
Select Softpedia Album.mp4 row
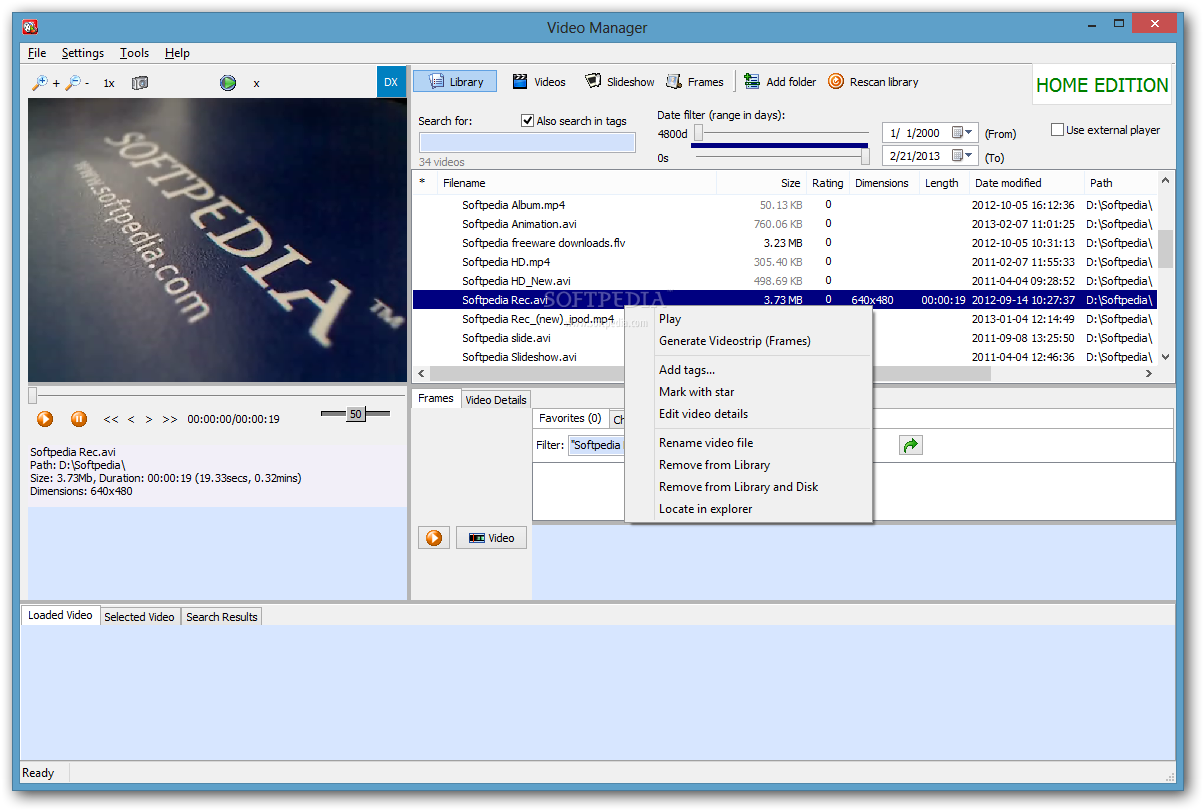point(785,205)
